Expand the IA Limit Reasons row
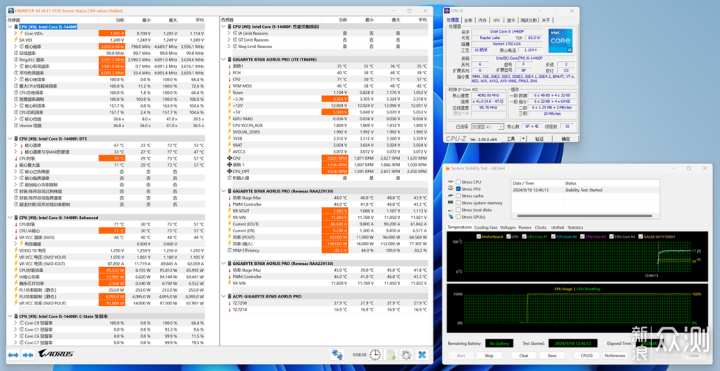Screen dimensions: 720x371 pos(229,34)
